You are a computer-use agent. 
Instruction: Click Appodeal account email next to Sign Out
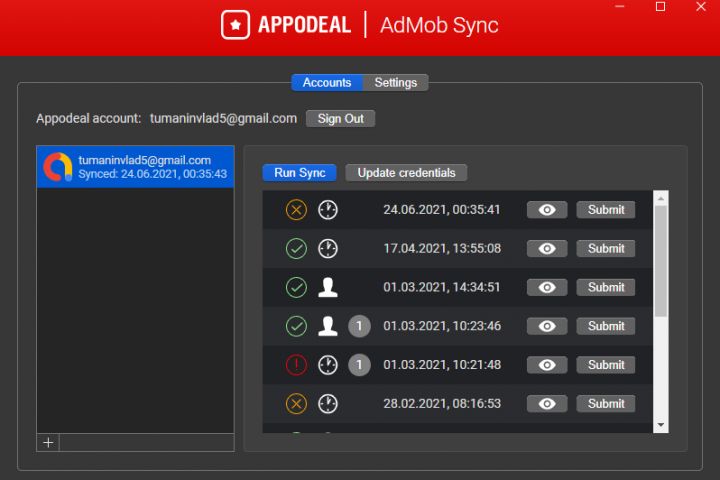coord(223,119)
